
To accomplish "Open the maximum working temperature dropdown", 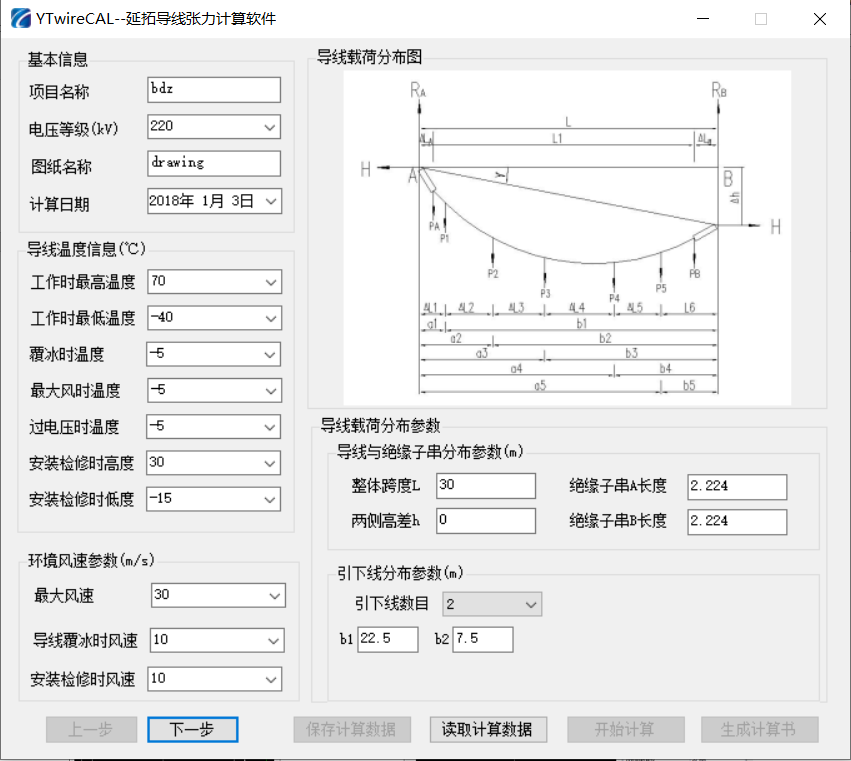I will [x=270, y=283].
